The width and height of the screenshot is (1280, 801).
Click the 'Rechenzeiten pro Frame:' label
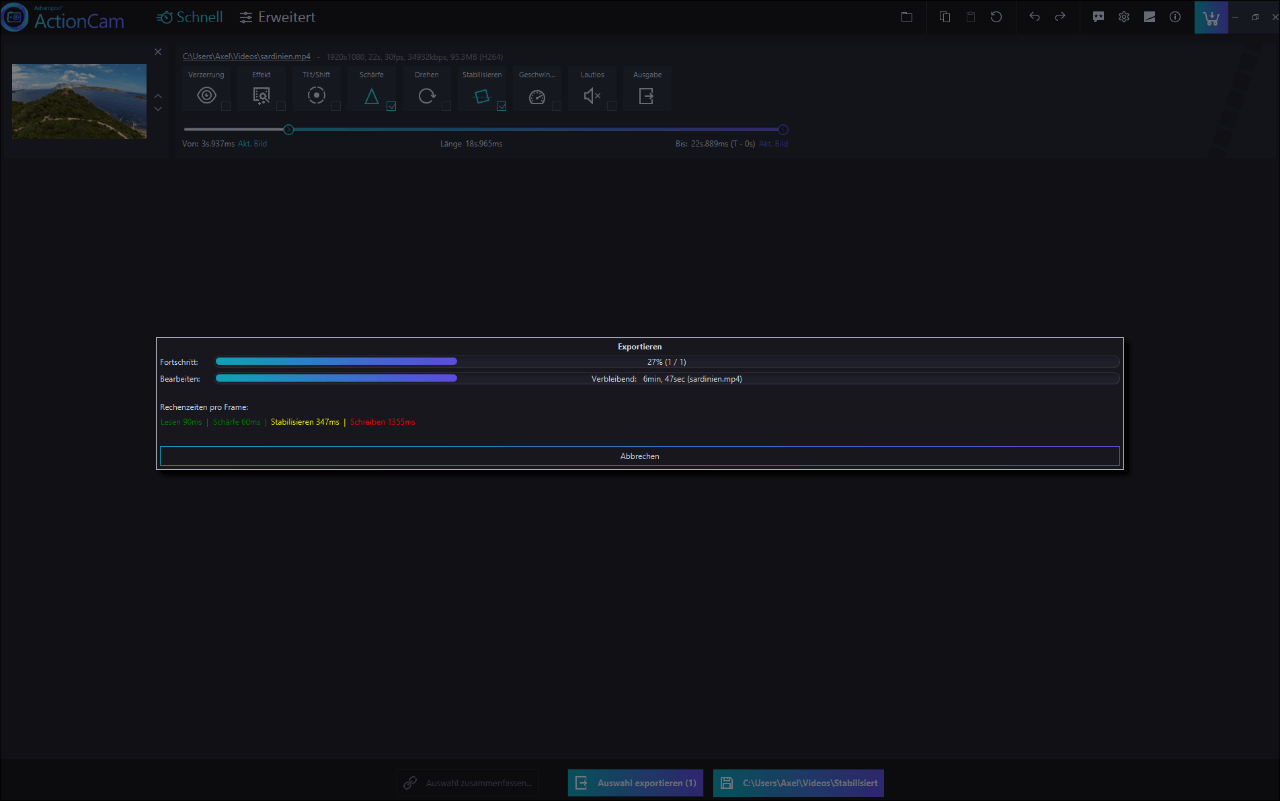204,407
